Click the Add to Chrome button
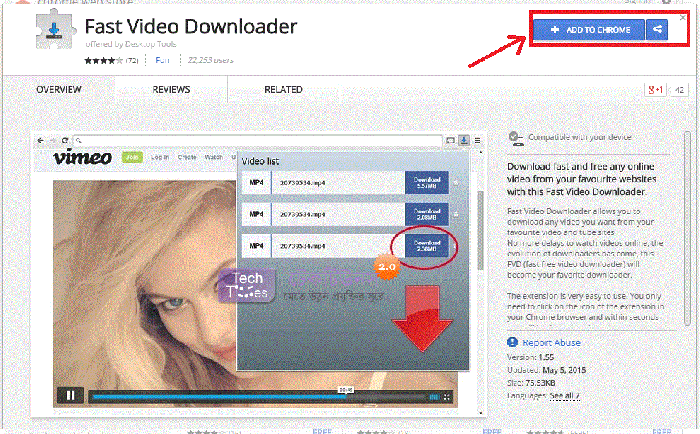This screenshot has height=434, width=700. tap(589, 30)
